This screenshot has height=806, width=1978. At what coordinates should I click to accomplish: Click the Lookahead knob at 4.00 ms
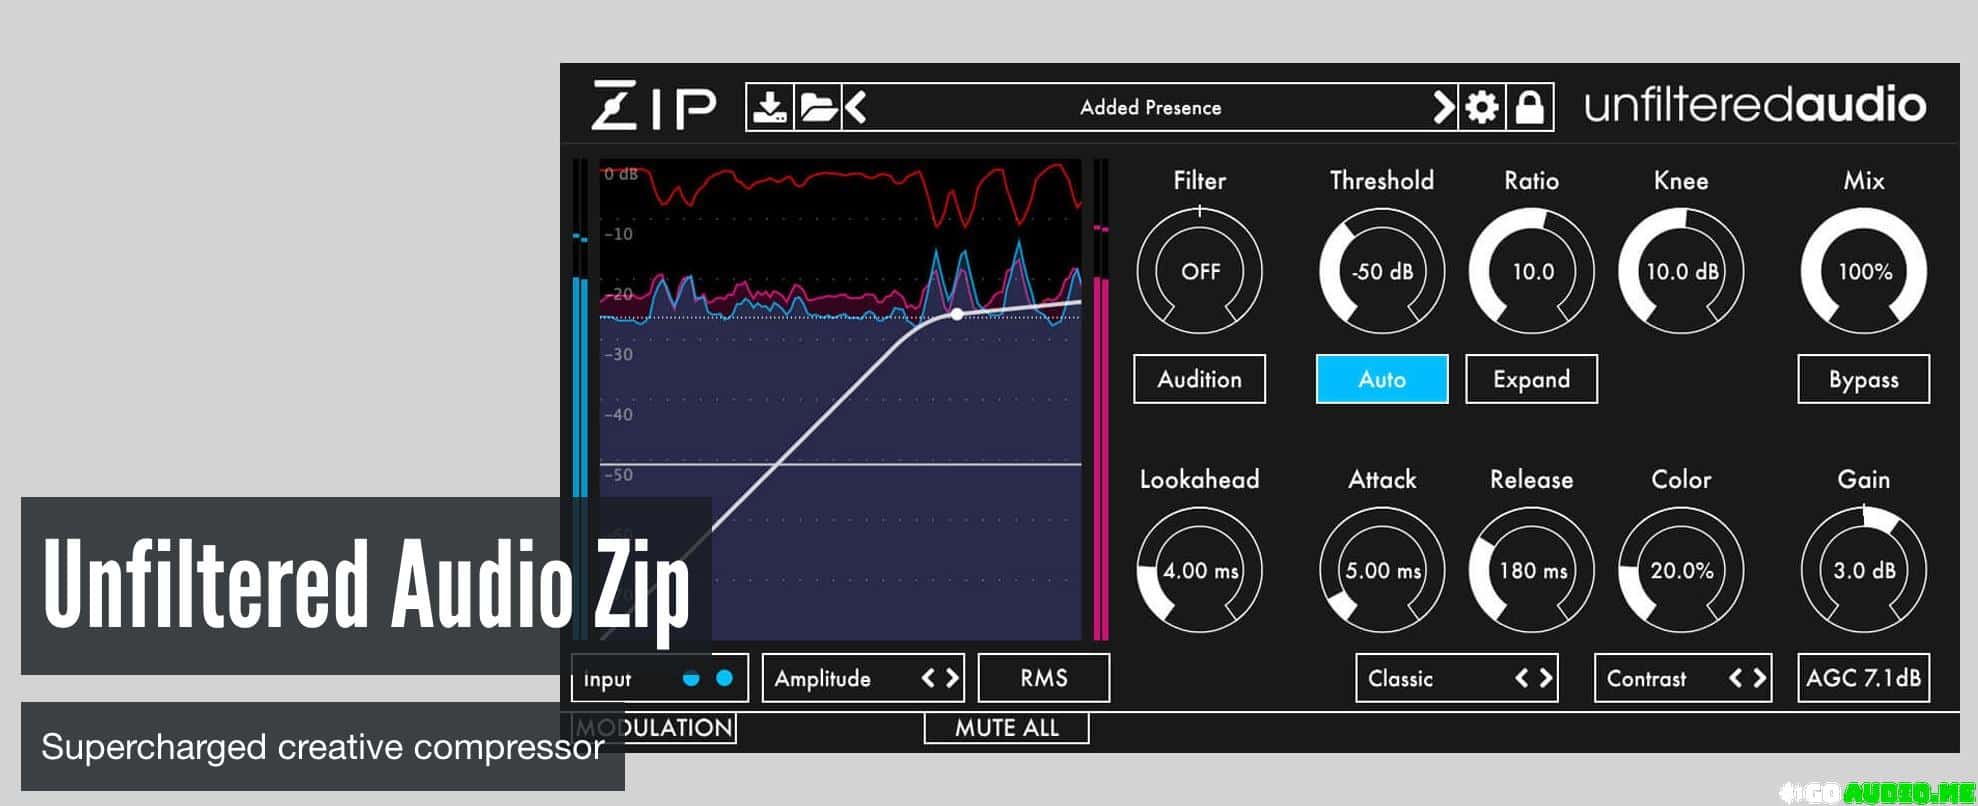pyautogui.click(x=1200, y=570)
